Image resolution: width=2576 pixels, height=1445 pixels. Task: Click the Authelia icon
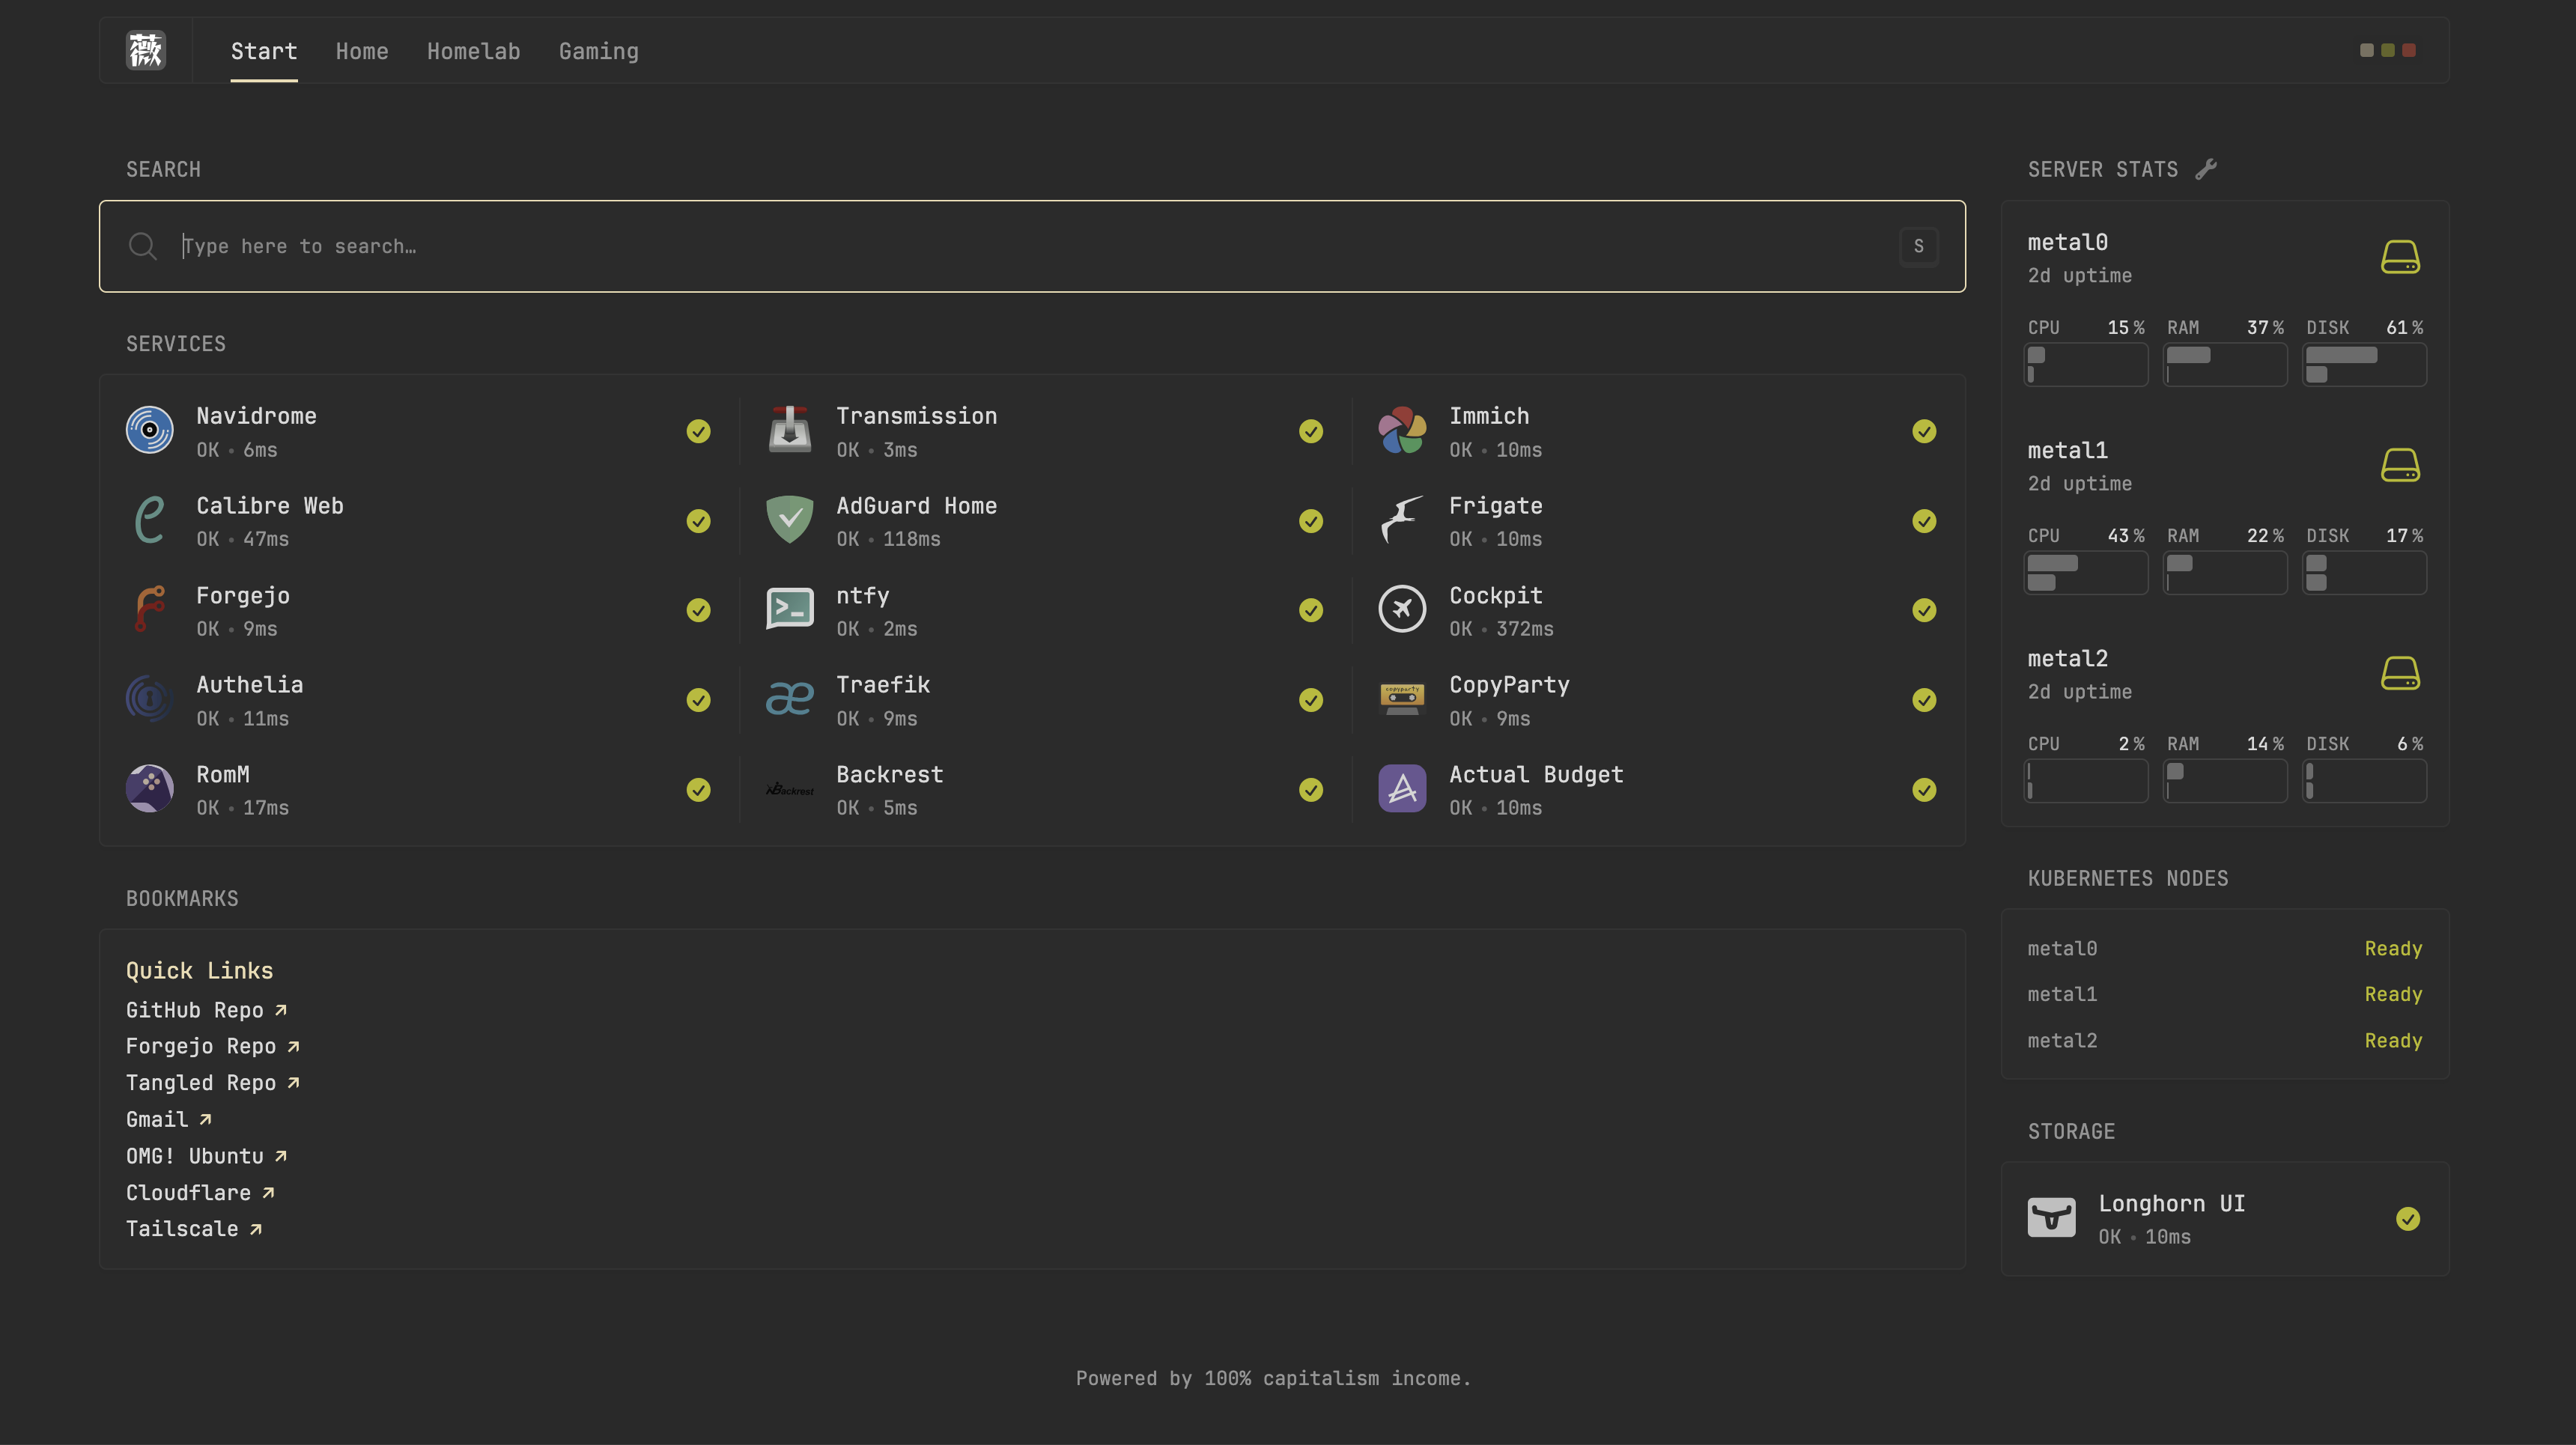[150, 700]
